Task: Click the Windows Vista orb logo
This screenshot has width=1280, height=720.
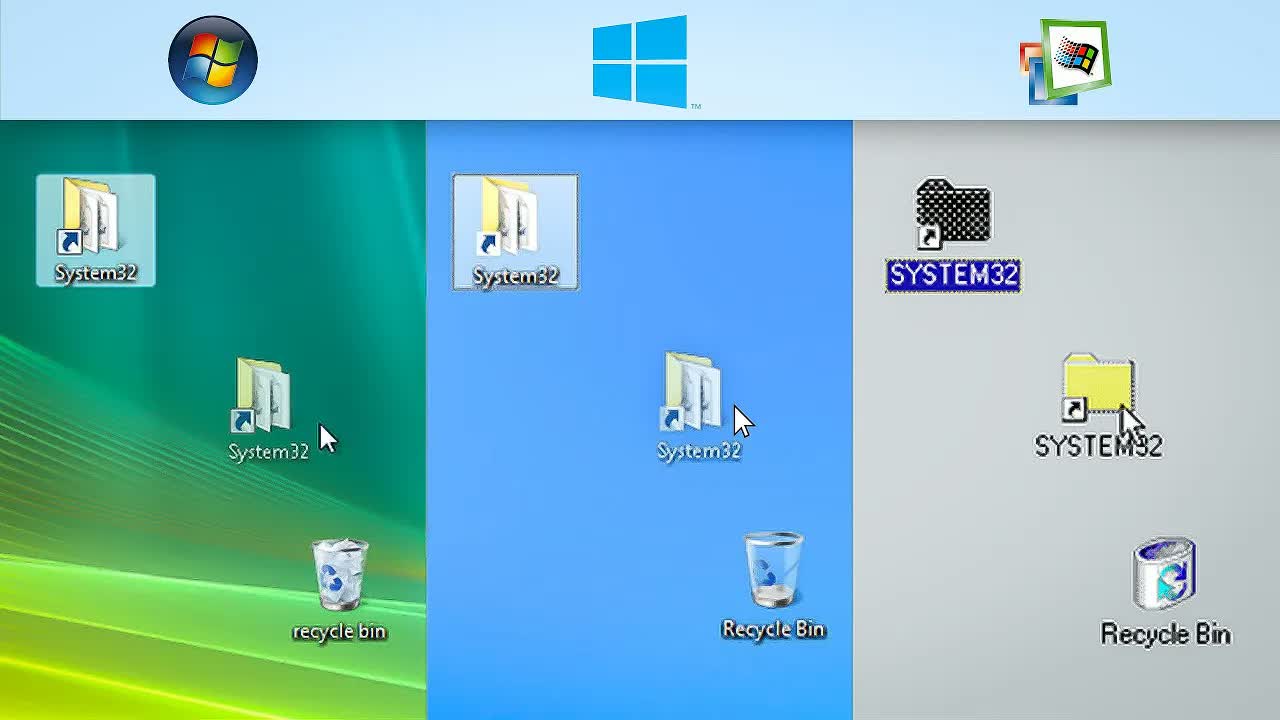Action: 213,60
